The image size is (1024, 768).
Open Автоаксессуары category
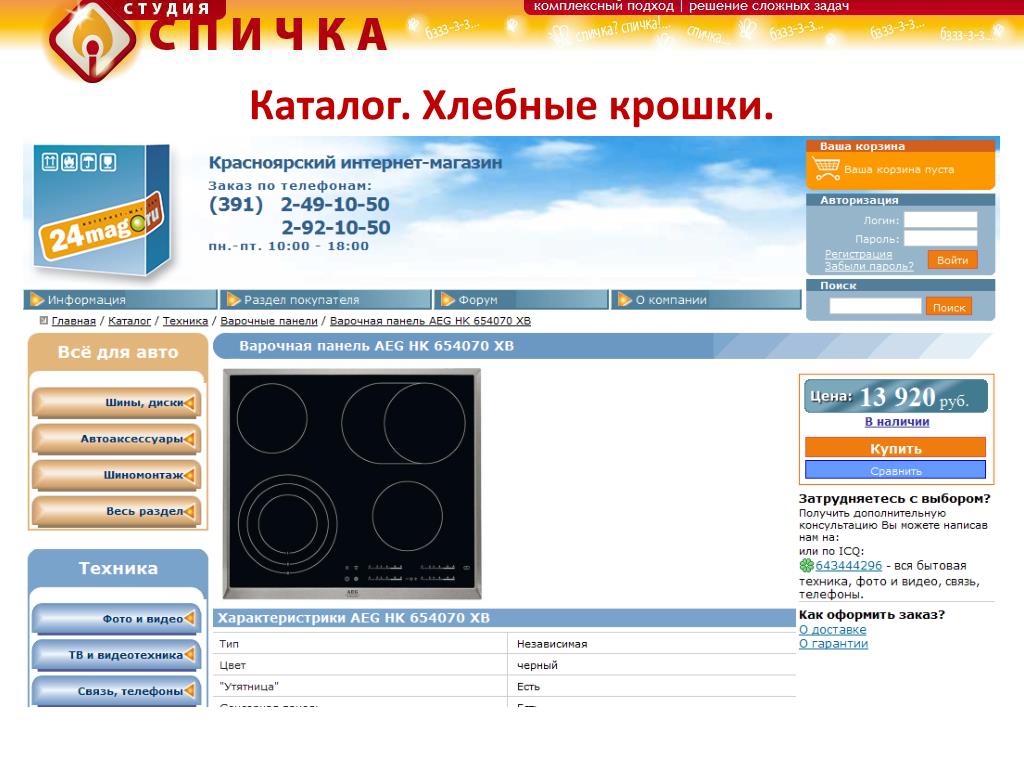116,440
